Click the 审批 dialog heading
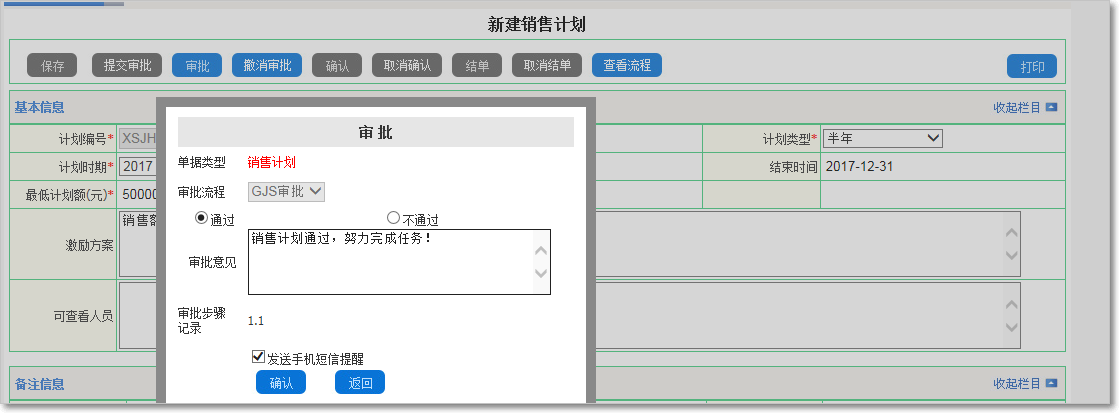 [375, 133]
